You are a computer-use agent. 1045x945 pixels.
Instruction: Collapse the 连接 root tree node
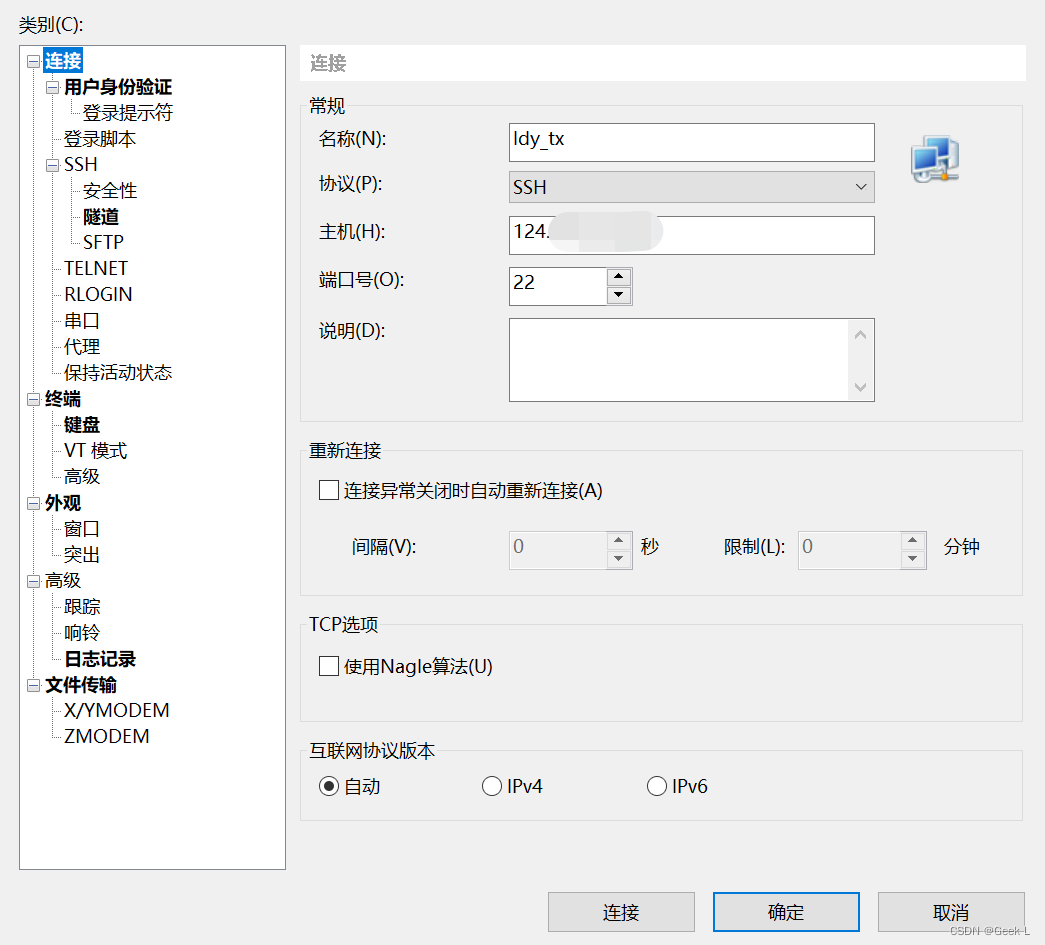click(x=33, y=61)
